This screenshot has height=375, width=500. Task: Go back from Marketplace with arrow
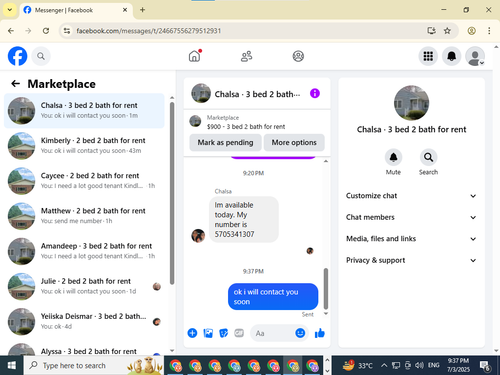tap(16, 83)
